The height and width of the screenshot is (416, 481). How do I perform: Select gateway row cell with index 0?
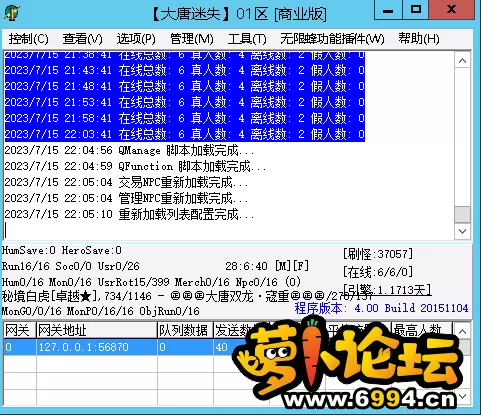[x=20, y=347]
